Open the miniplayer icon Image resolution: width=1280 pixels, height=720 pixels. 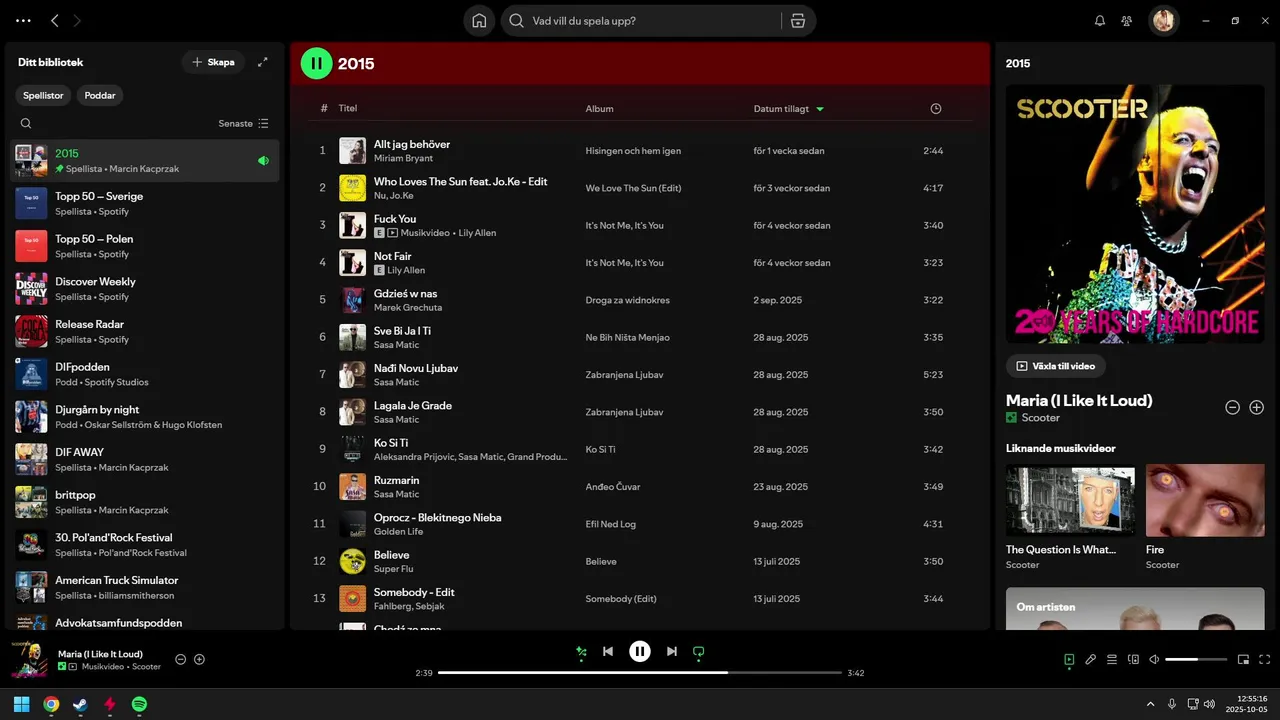1244,660
